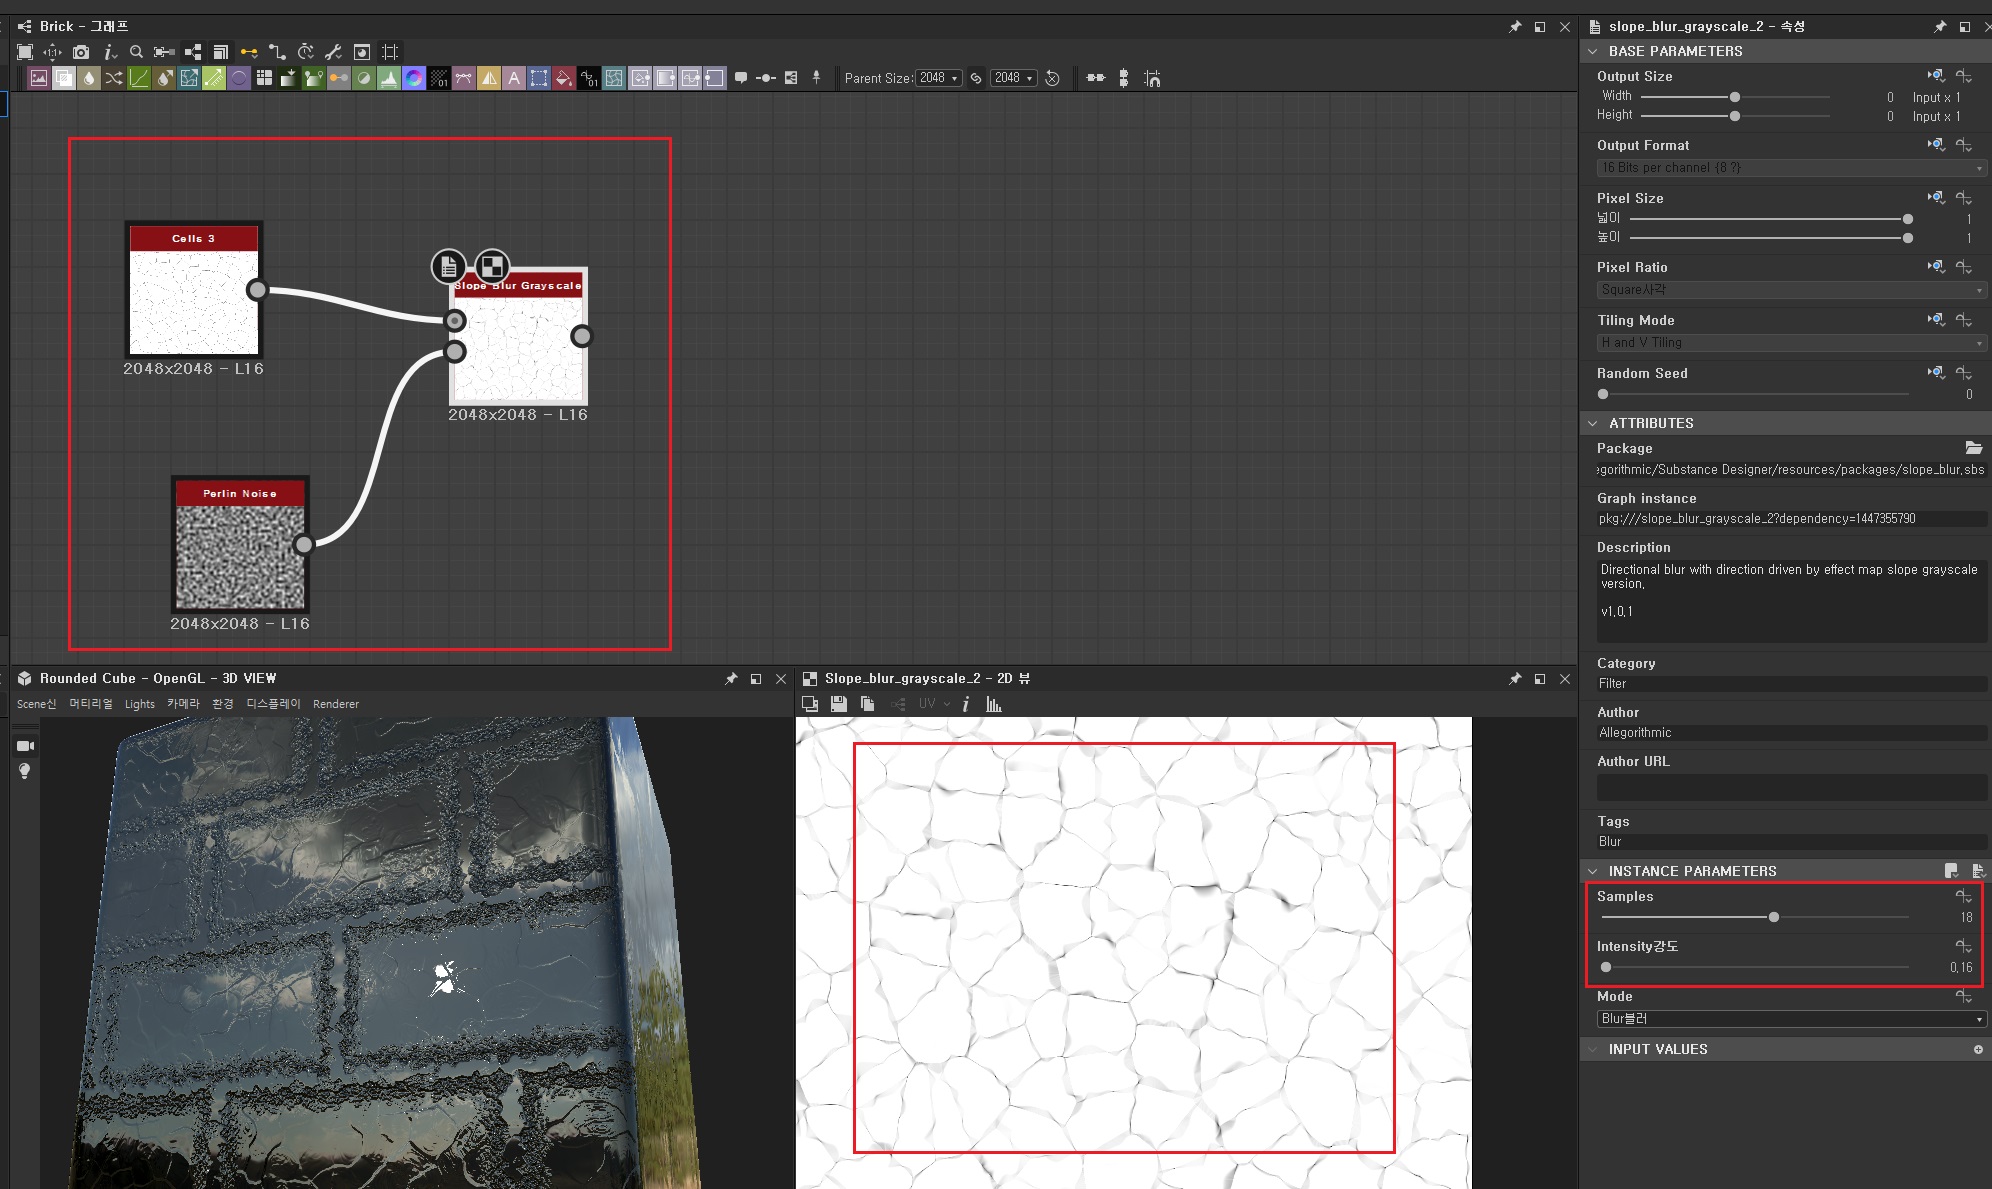Toggle the 3D view light bulb icon
Viewport: 1992px width, 1189px height.
click(25, 771)
